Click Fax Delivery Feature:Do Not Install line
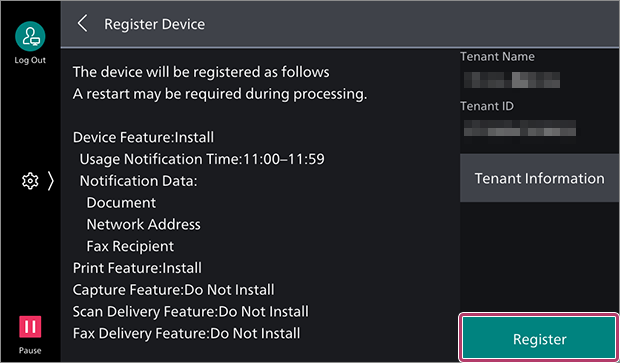Image resolution: width=620 pixels, height=363 pixels. pyautogui.click(x=186, y=333)
